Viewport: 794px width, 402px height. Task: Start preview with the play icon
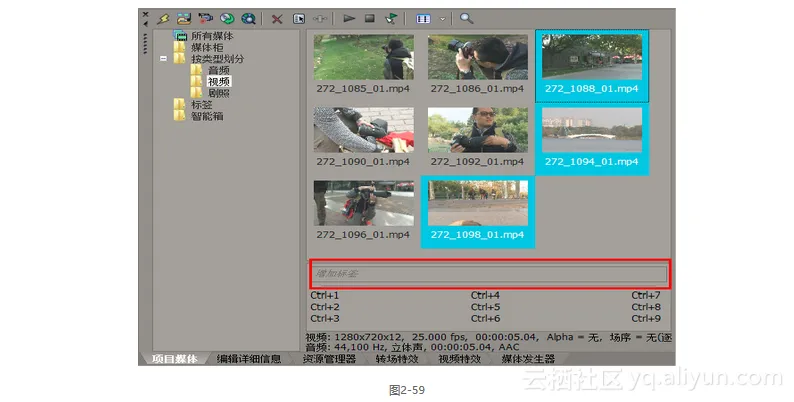tap(349, 19)
